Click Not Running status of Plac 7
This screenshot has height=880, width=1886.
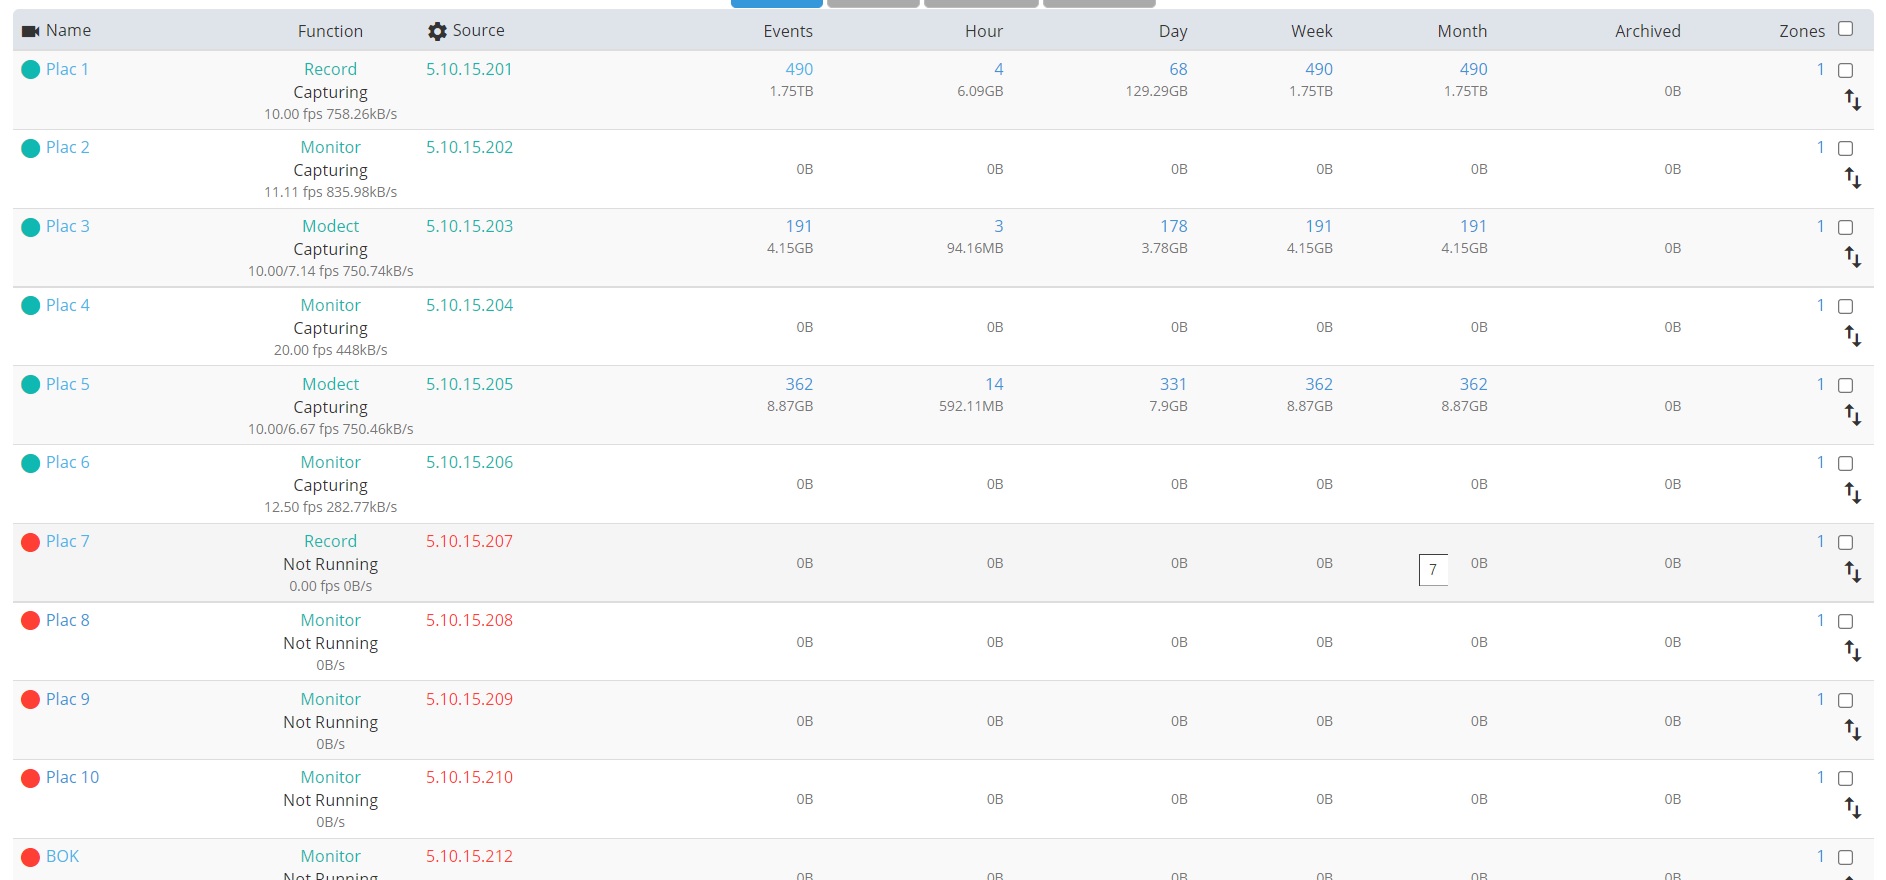[330, 564]
